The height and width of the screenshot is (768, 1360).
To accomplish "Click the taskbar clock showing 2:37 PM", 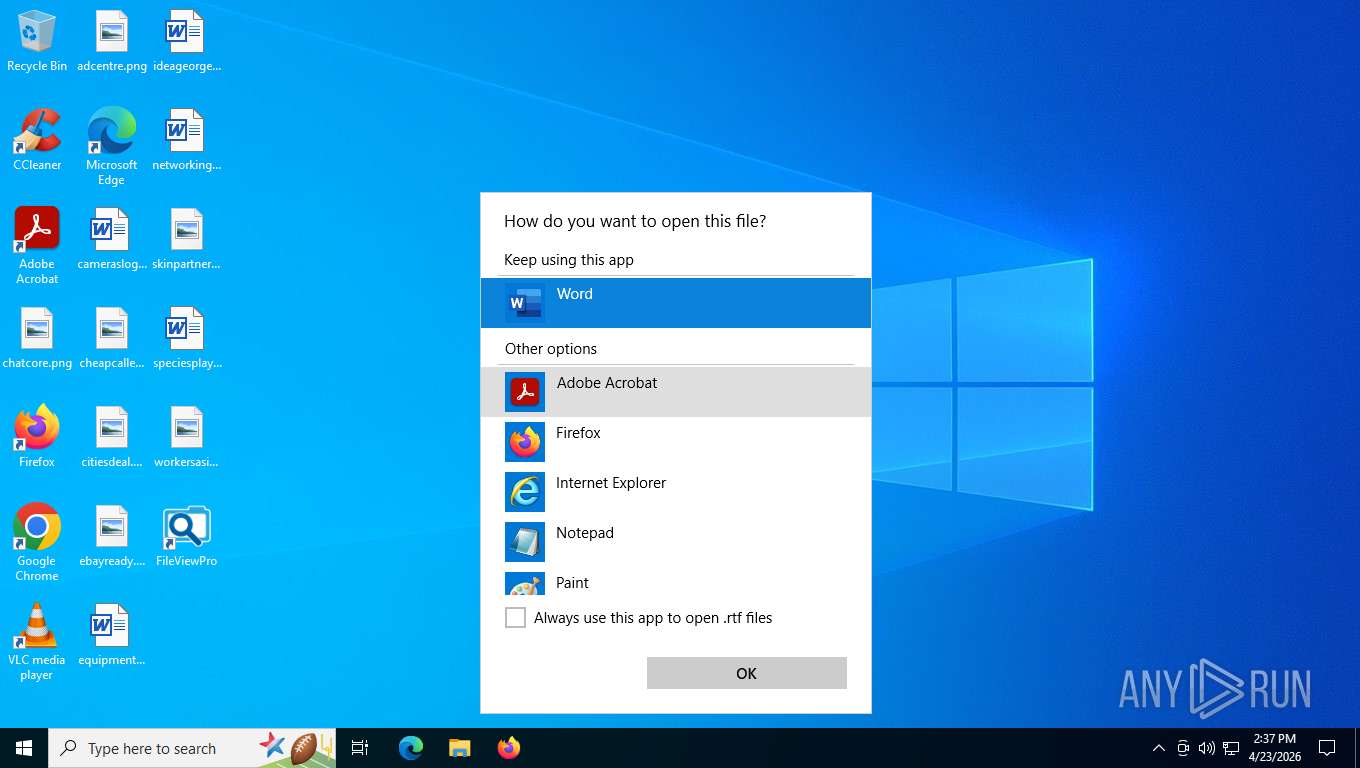I will pyautogui.click(x=1275, y=748).
